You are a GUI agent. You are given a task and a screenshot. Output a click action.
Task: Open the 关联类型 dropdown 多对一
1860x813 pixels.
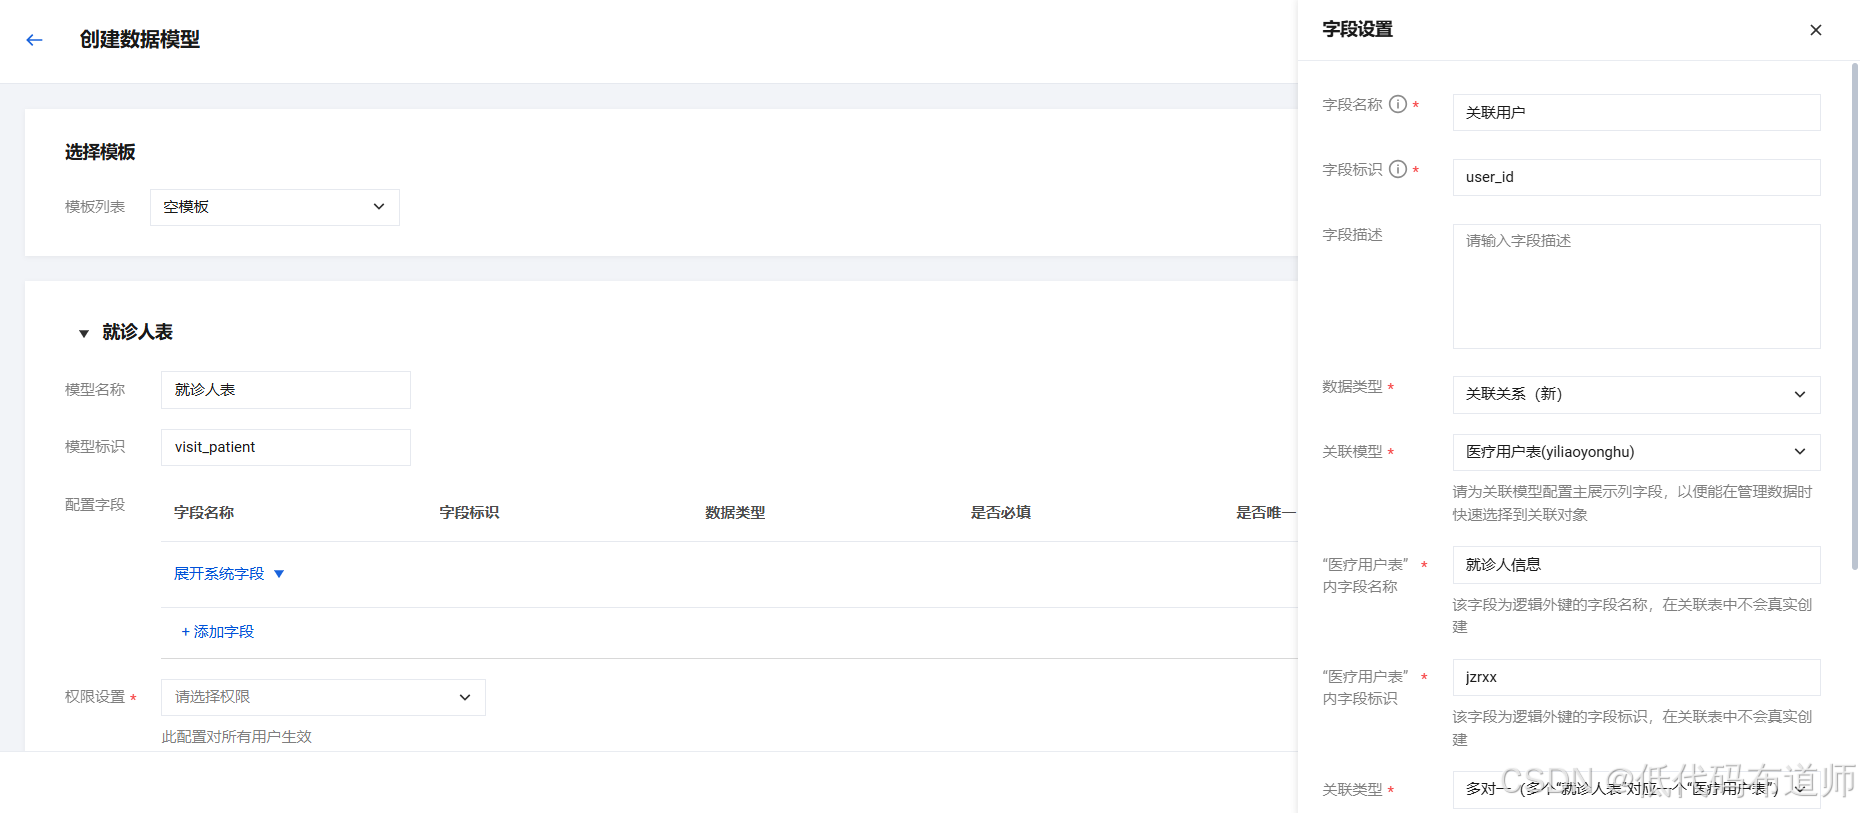pos(1636,789)
